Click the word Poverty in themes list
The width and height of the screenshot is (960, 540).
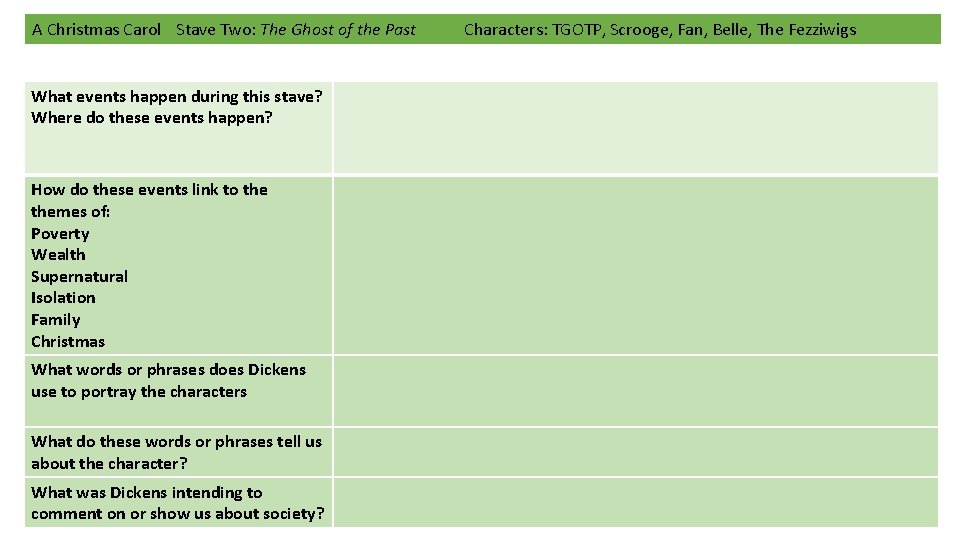click(x=60, y=234)
